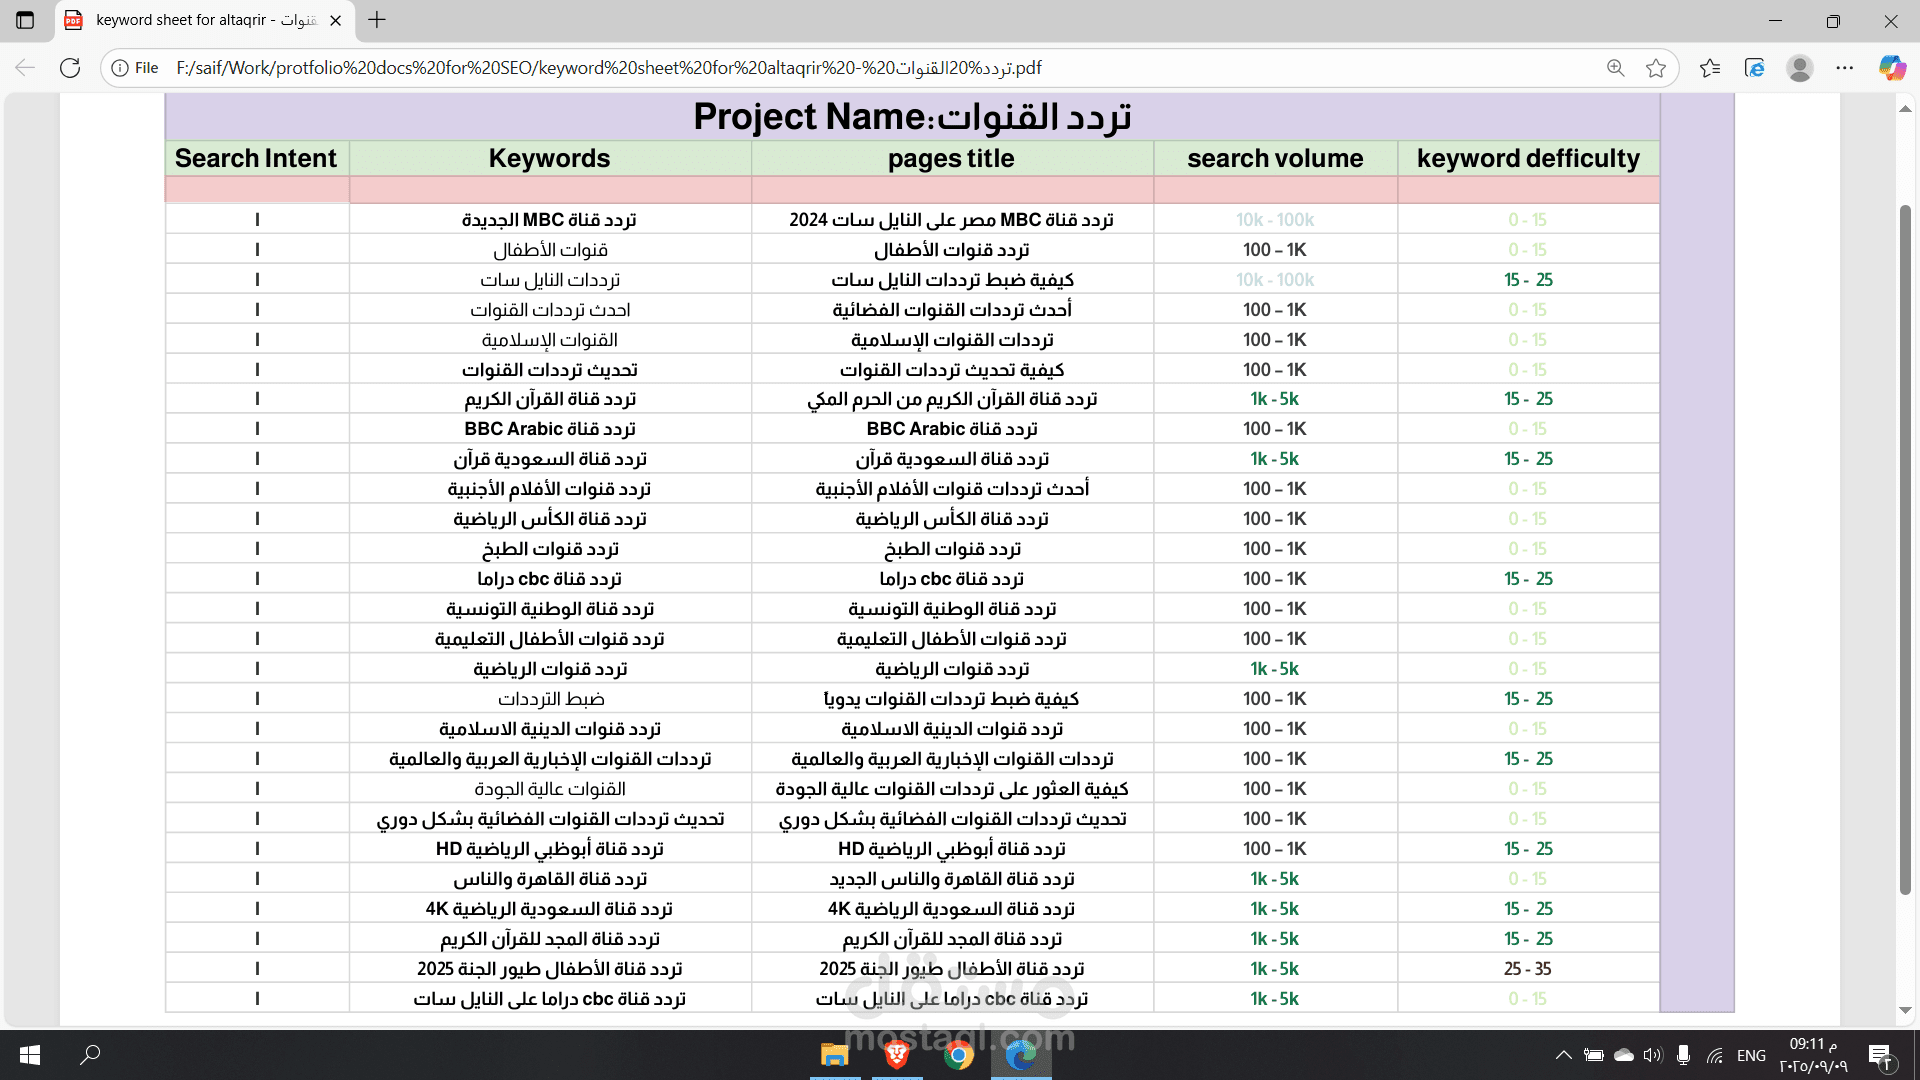The height and width of the screenshot is (1080, 1920).
Task: Switch to Microsoft Edge taskbar icon
Action: click(1021, 1055)
